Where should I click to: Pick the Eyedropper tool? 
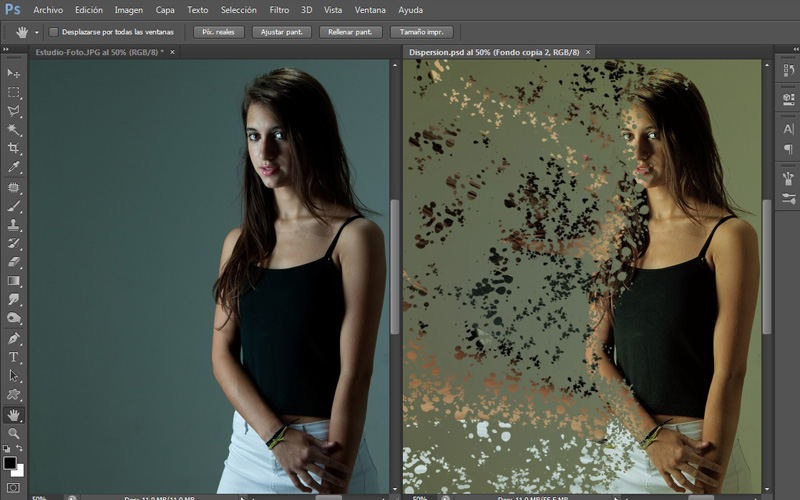coord(14,168)
